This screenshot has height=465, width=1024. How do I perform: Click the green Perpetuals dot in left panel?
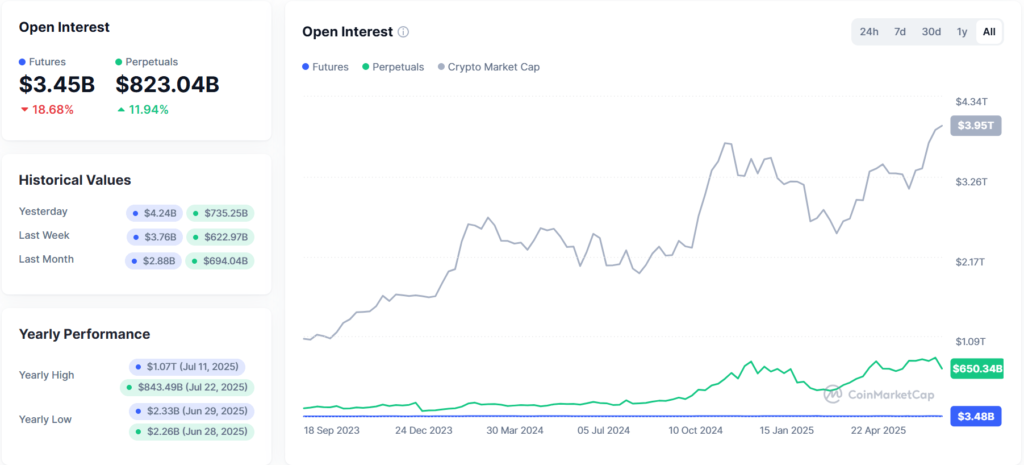[x=119, y=62]
